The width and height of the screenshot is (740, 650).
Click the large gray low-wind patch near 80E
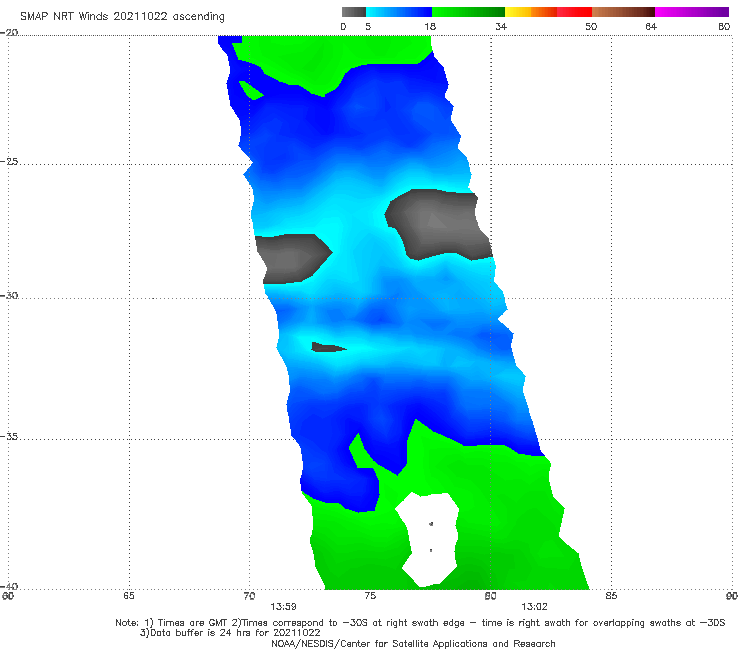[437, 224]
